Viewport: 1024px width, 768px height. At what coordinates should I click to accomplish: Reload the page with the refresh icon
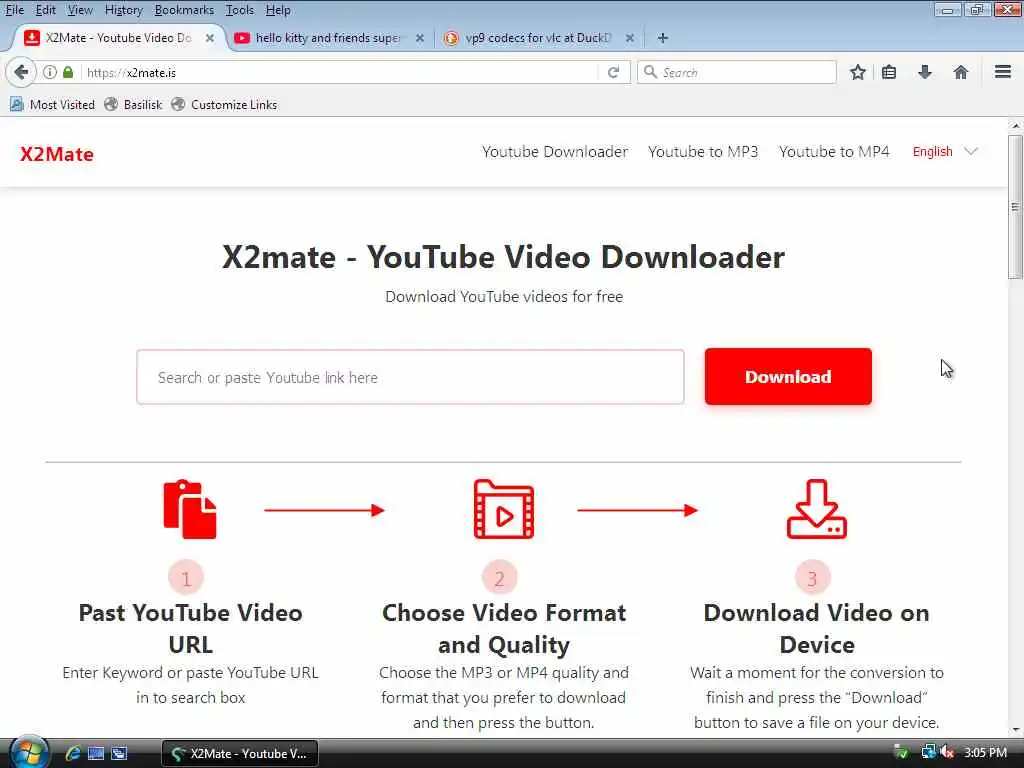pyautogui.click(x=613, y=72)
